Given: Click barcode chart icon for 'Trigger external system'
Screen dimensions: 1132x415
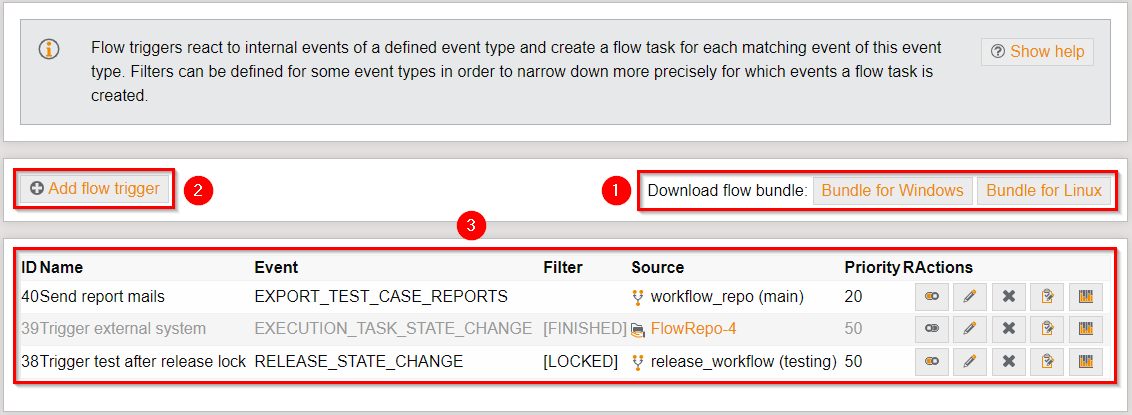Looking at the screenshot, I should click(1086, 328).
